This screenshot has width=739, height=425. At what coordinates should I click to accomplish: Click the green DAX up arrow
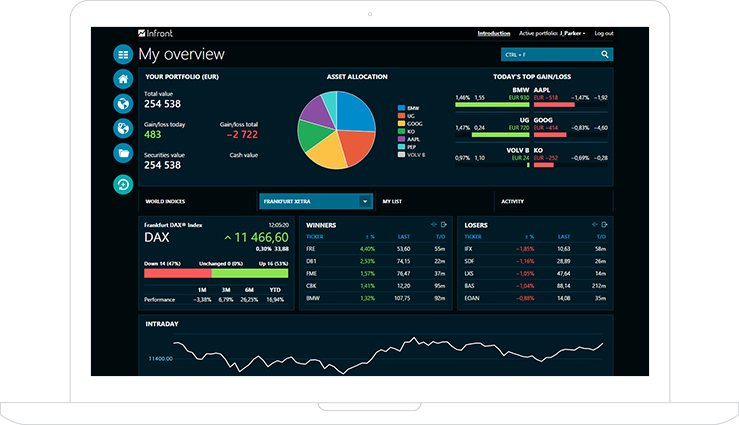(228, 237)
